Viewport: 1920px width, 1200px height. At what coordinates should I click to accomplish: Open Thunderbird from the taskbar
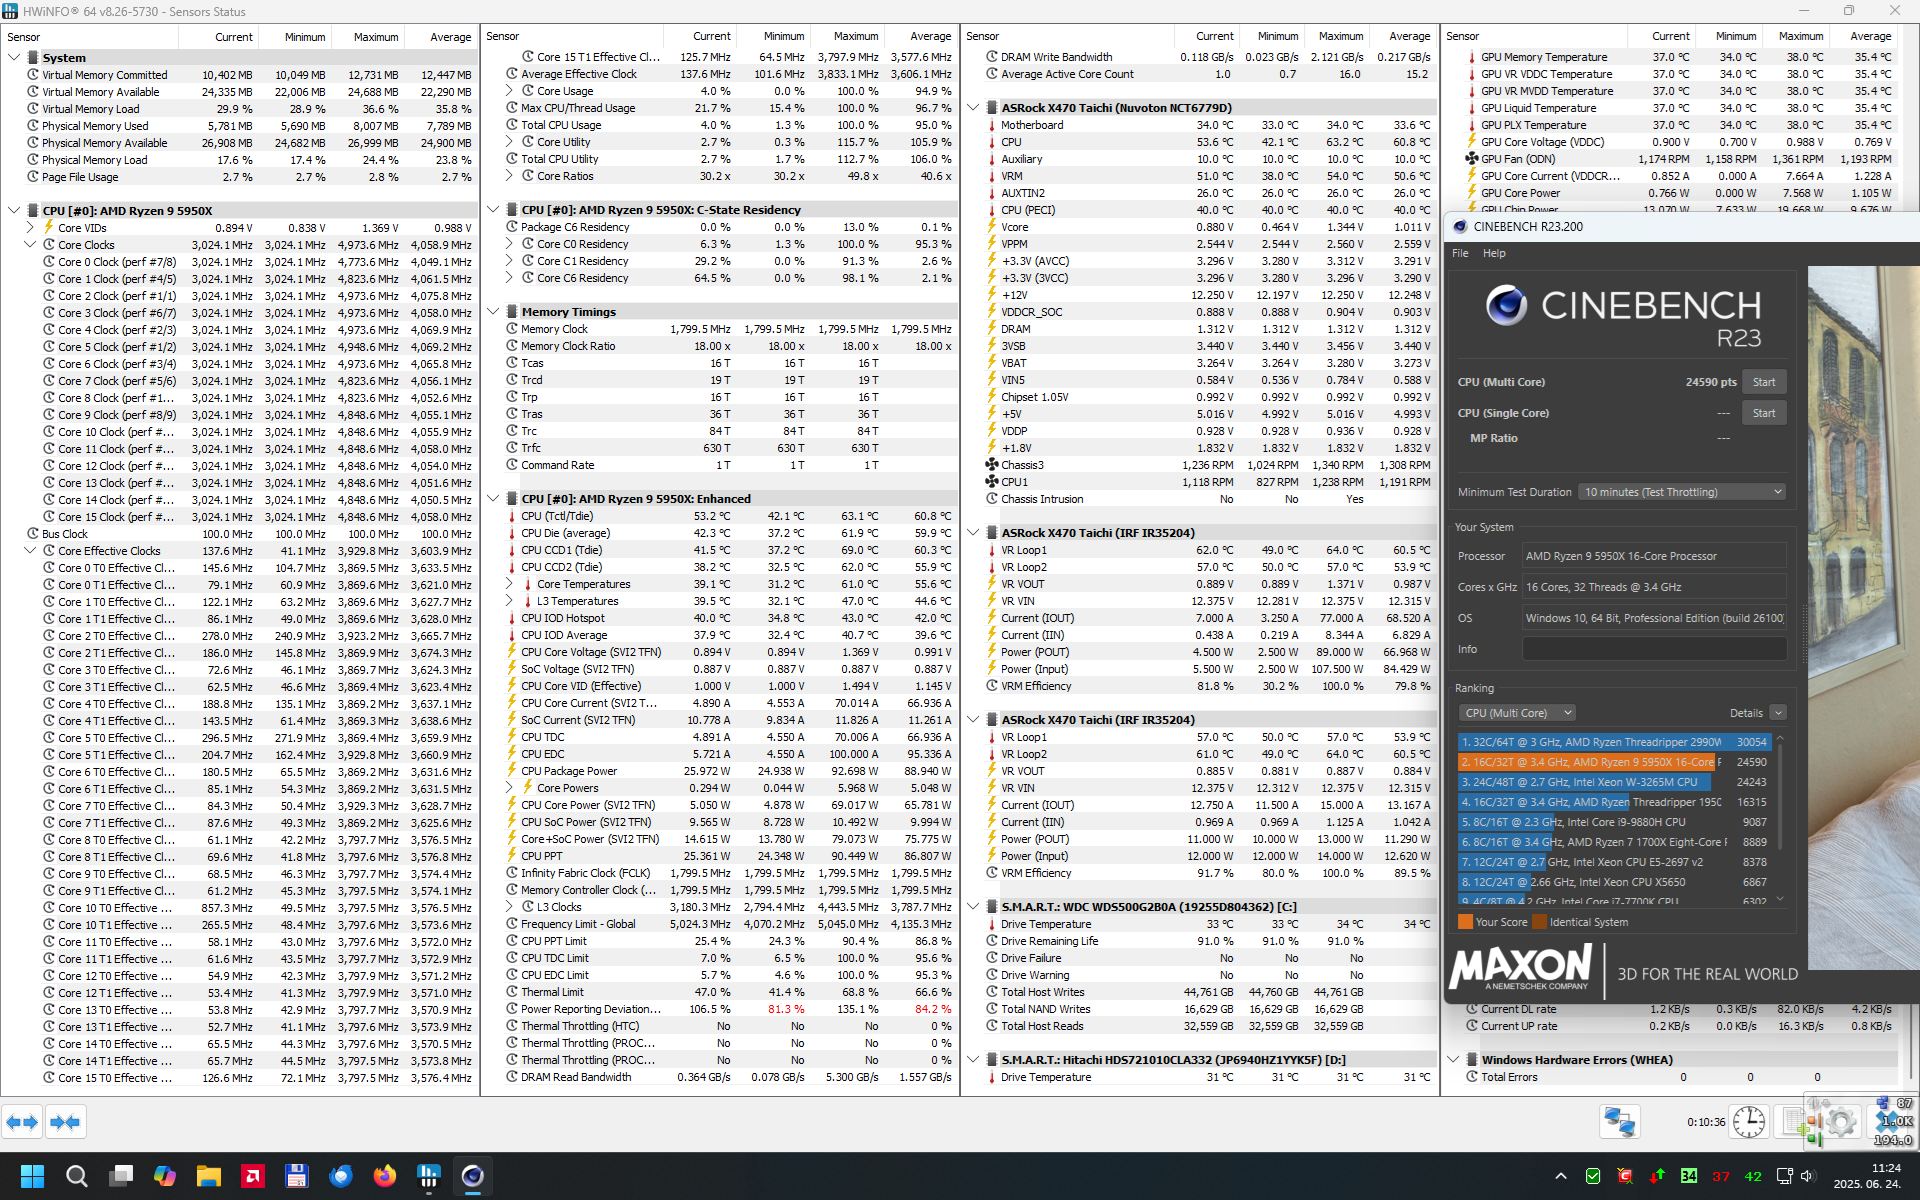(341, 1176)
